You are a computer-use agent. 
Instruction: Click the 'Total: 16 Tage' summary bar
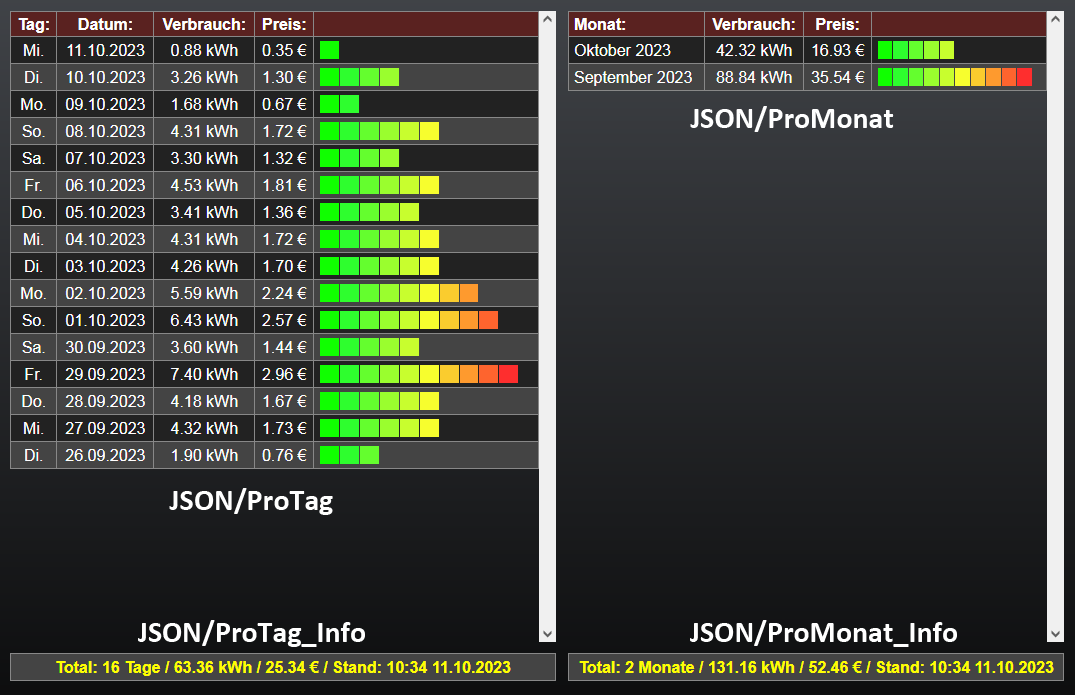[283, 667]
